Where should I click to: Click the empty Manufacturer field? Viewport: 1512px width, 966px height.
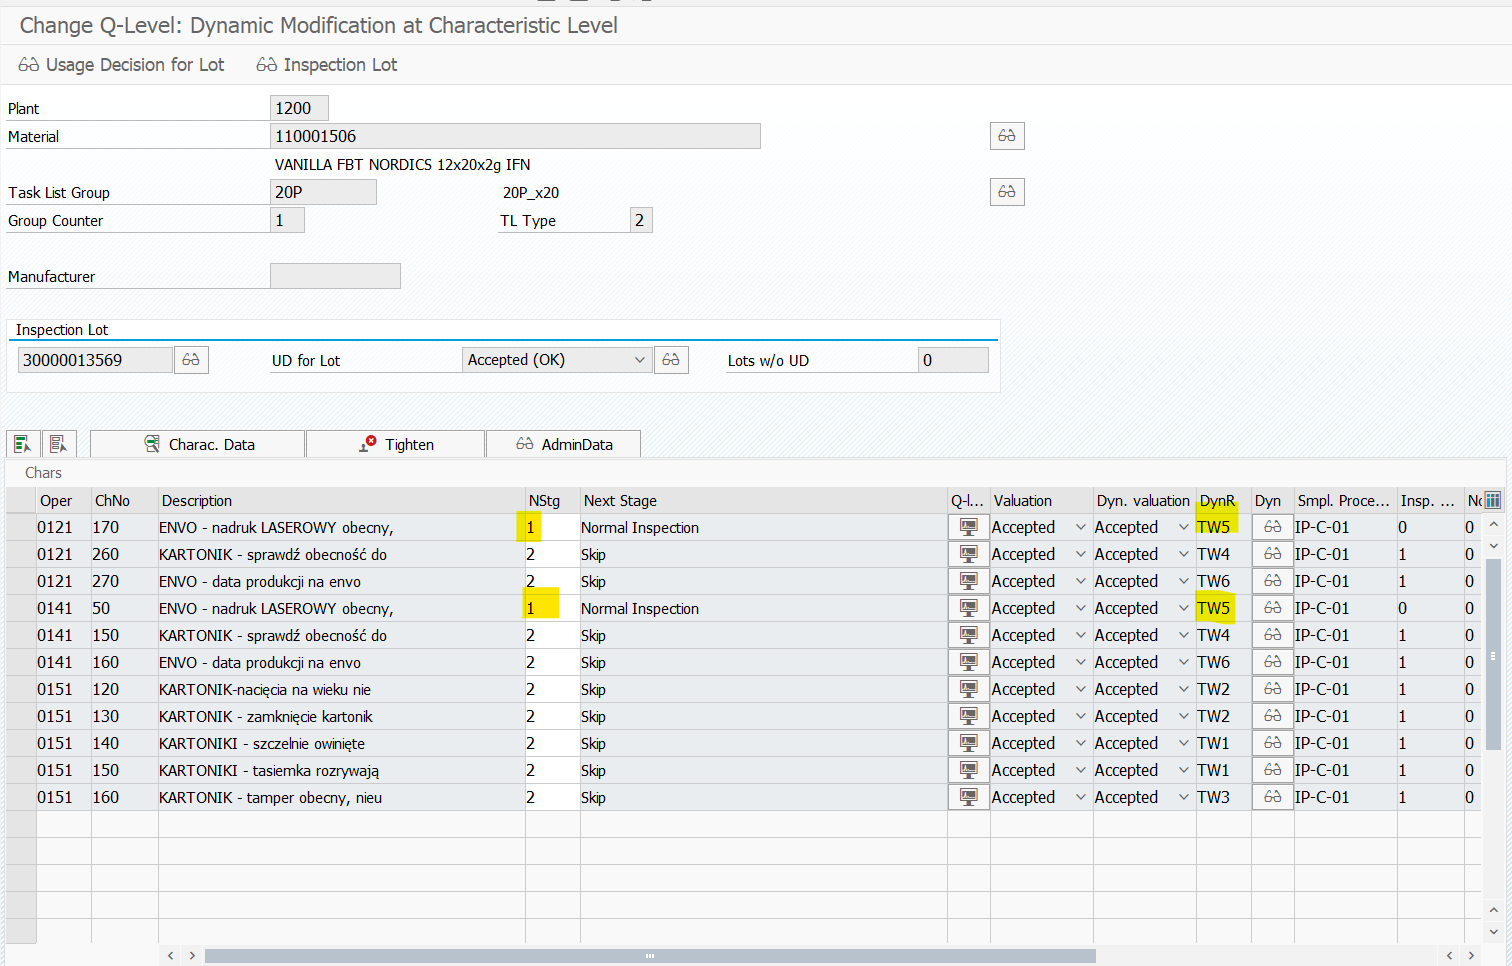click(335, 276)
